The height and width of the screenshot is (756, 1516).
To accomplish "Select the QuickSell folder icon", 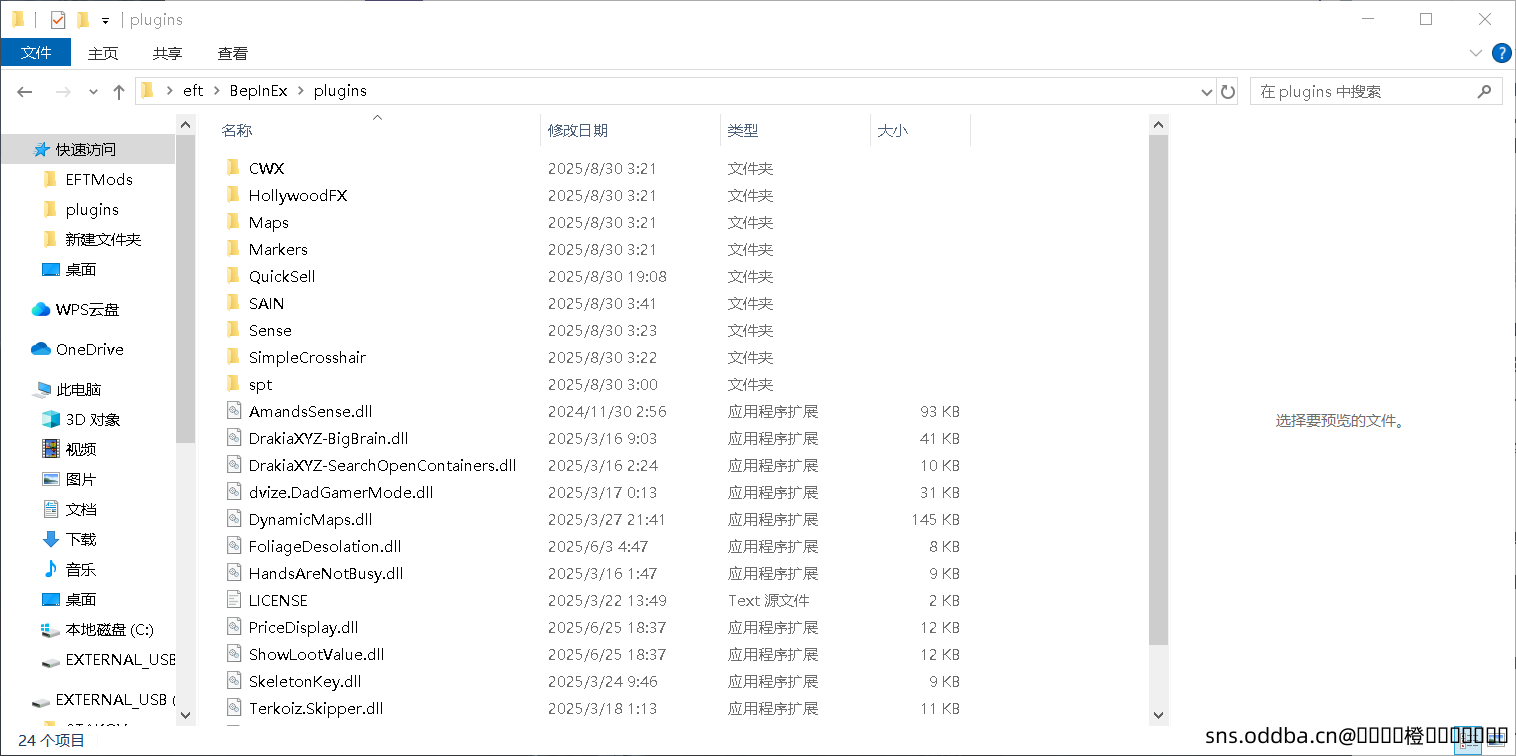I will pos(233,275).
